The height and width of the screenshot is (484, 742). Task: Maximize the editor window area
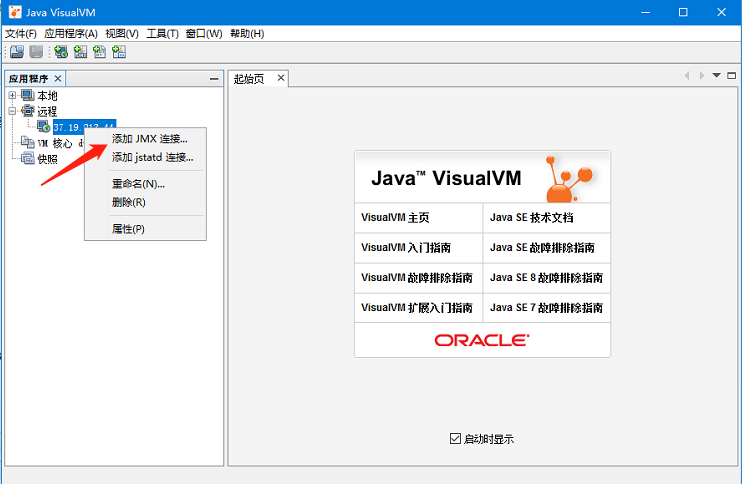pyautogui.click(x=732, y=76)
